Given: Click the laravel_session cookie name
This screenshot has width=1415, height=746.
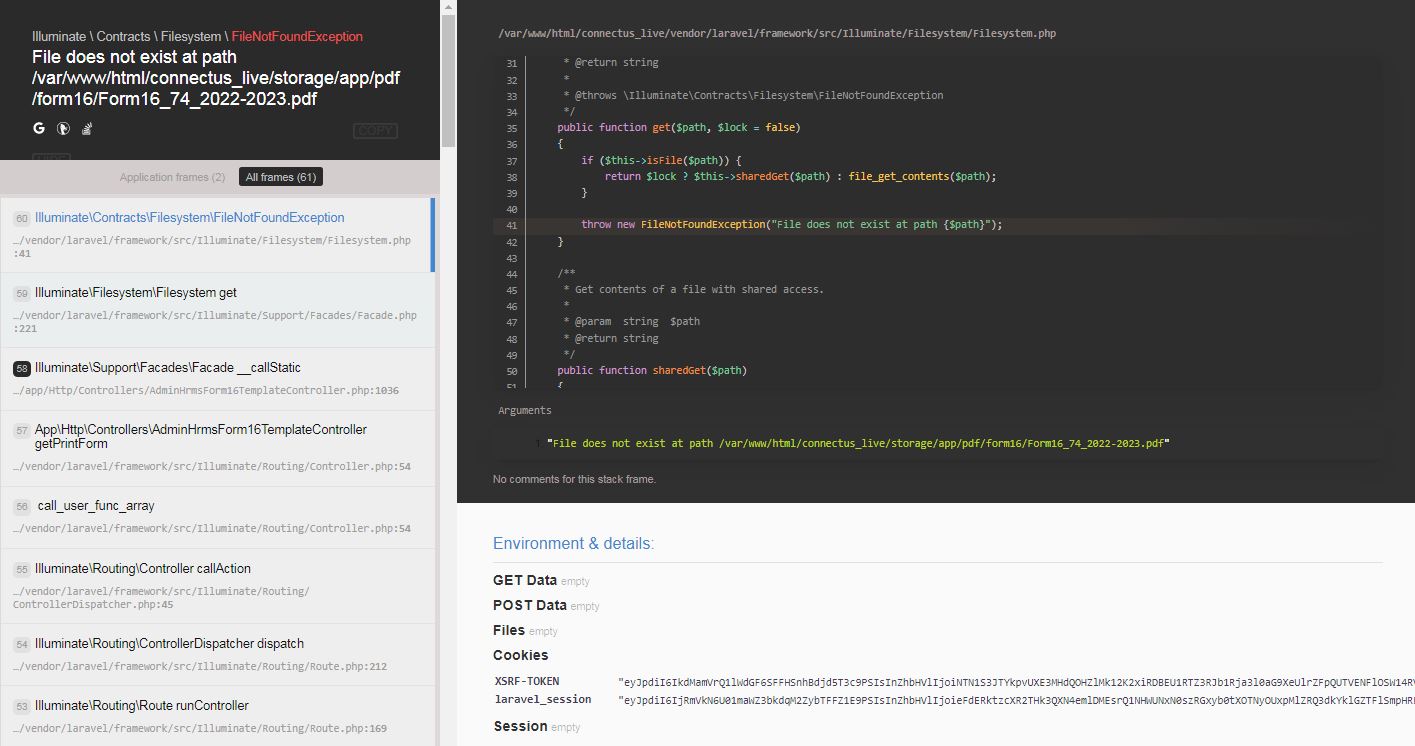Looking at the screenshot, I should click(x=543, y=699).
